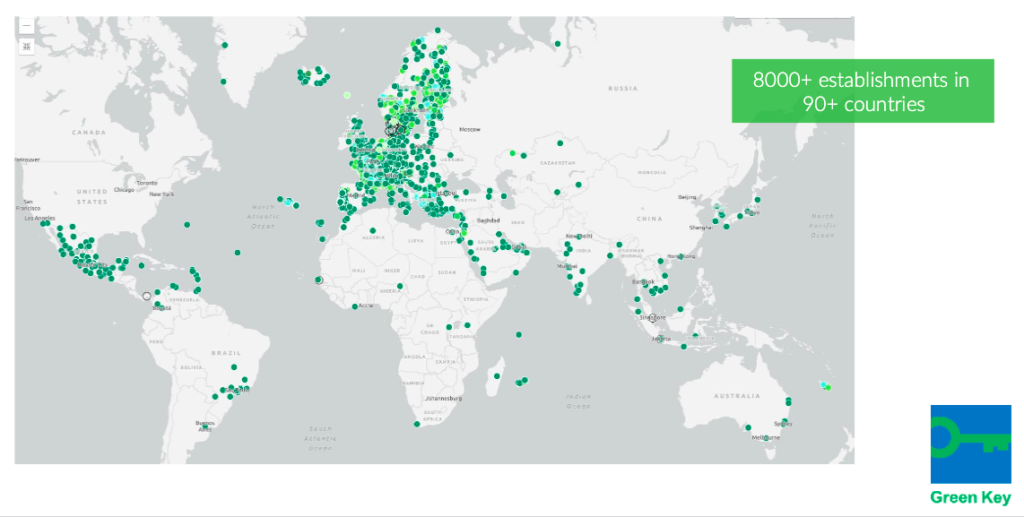Select the green marker in Kazakhstan
Screen dimensions: 1024x517
559,143
